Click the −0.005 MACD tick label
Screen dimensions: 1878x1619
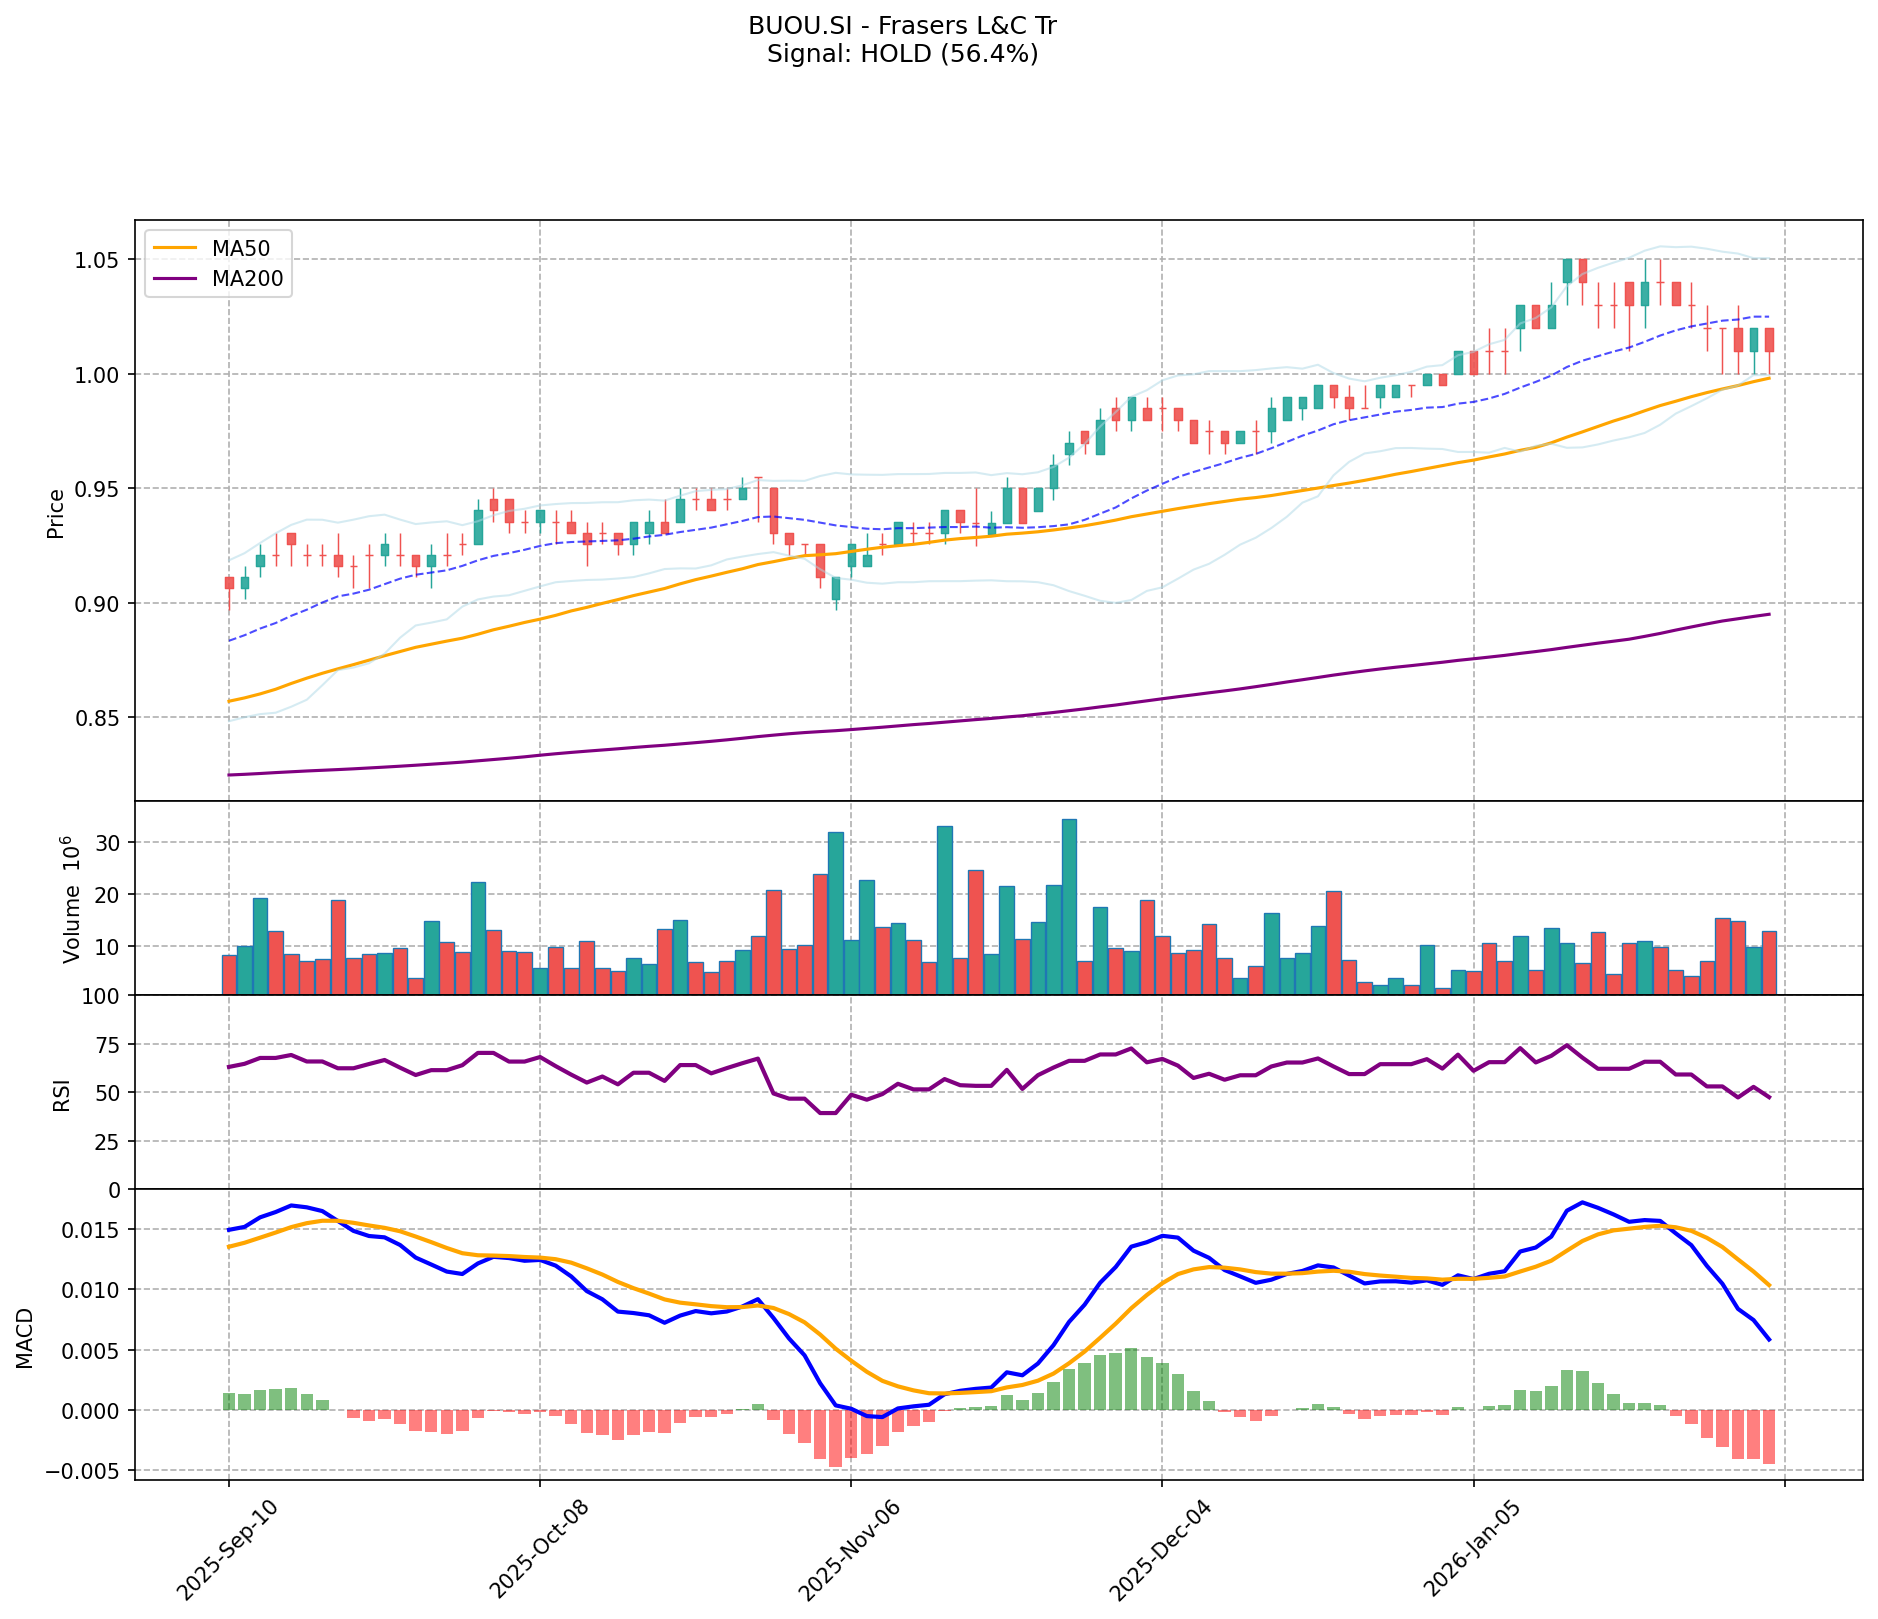click(86, 1472)
